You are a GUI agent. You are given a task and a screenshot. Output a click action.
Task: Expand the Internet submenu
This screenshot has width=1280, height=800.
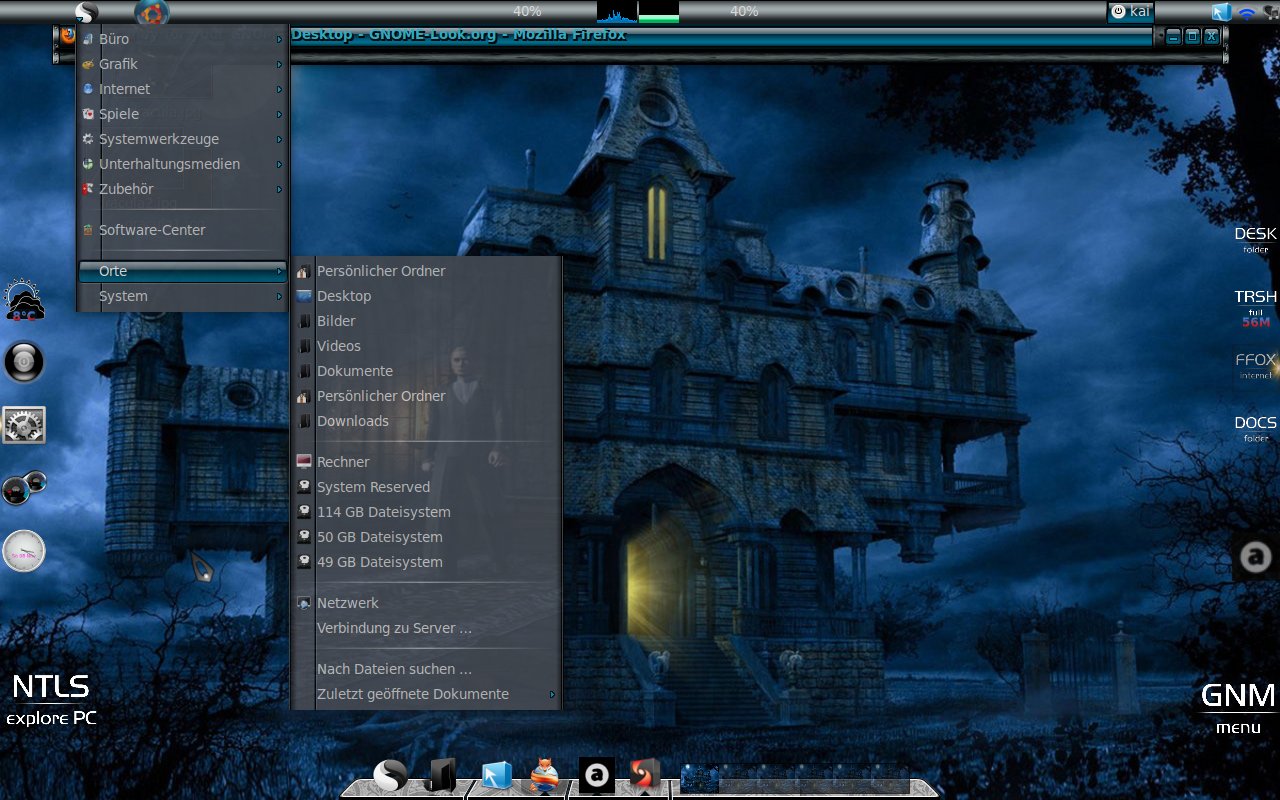tap(183, 89)
